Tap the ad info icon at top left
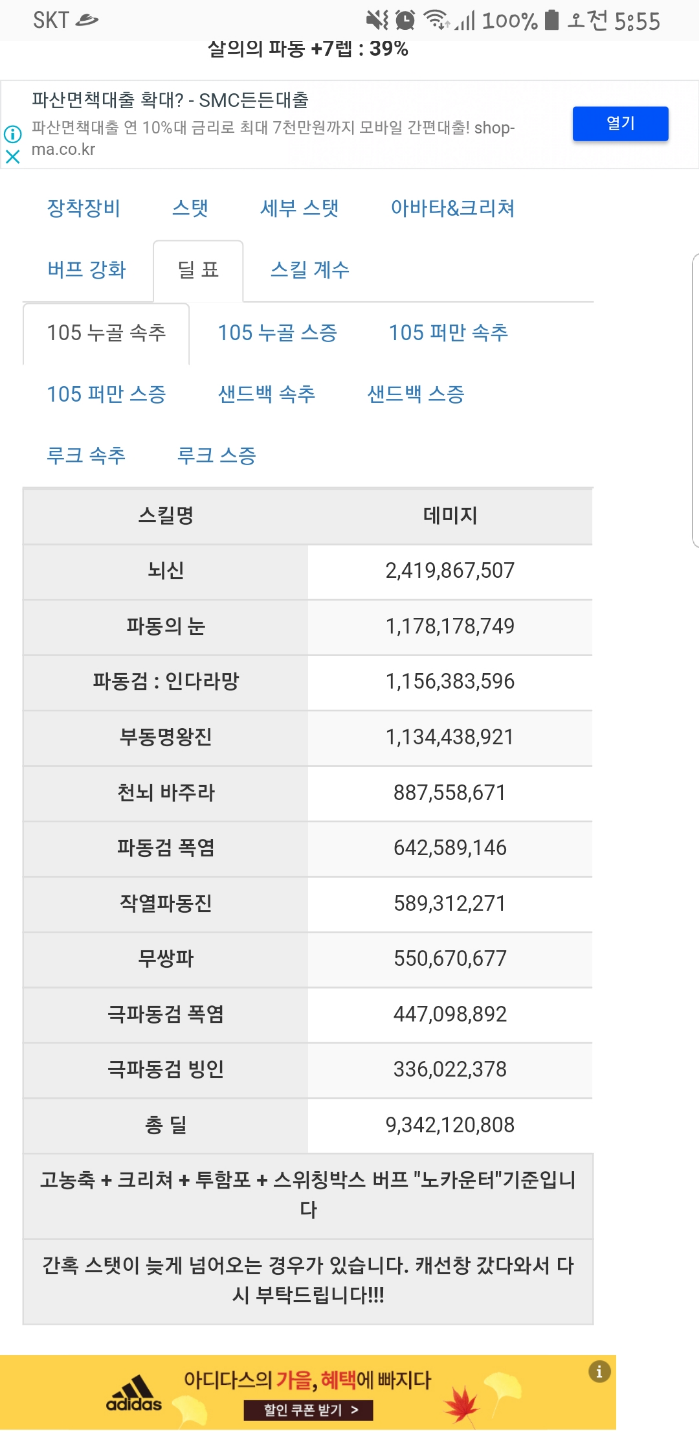This screenshot has width=699, height=1438. pyautogui.click(x=13, y=134)
